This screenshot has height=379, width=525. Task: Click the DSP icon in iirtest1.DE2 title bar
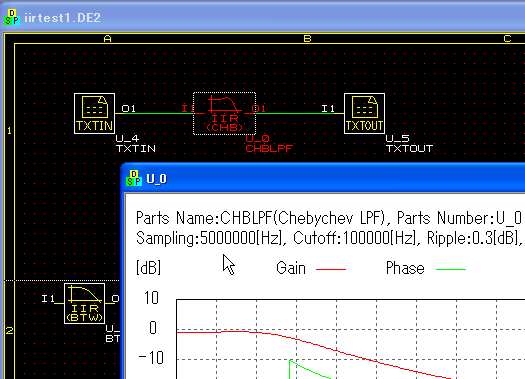12,17
